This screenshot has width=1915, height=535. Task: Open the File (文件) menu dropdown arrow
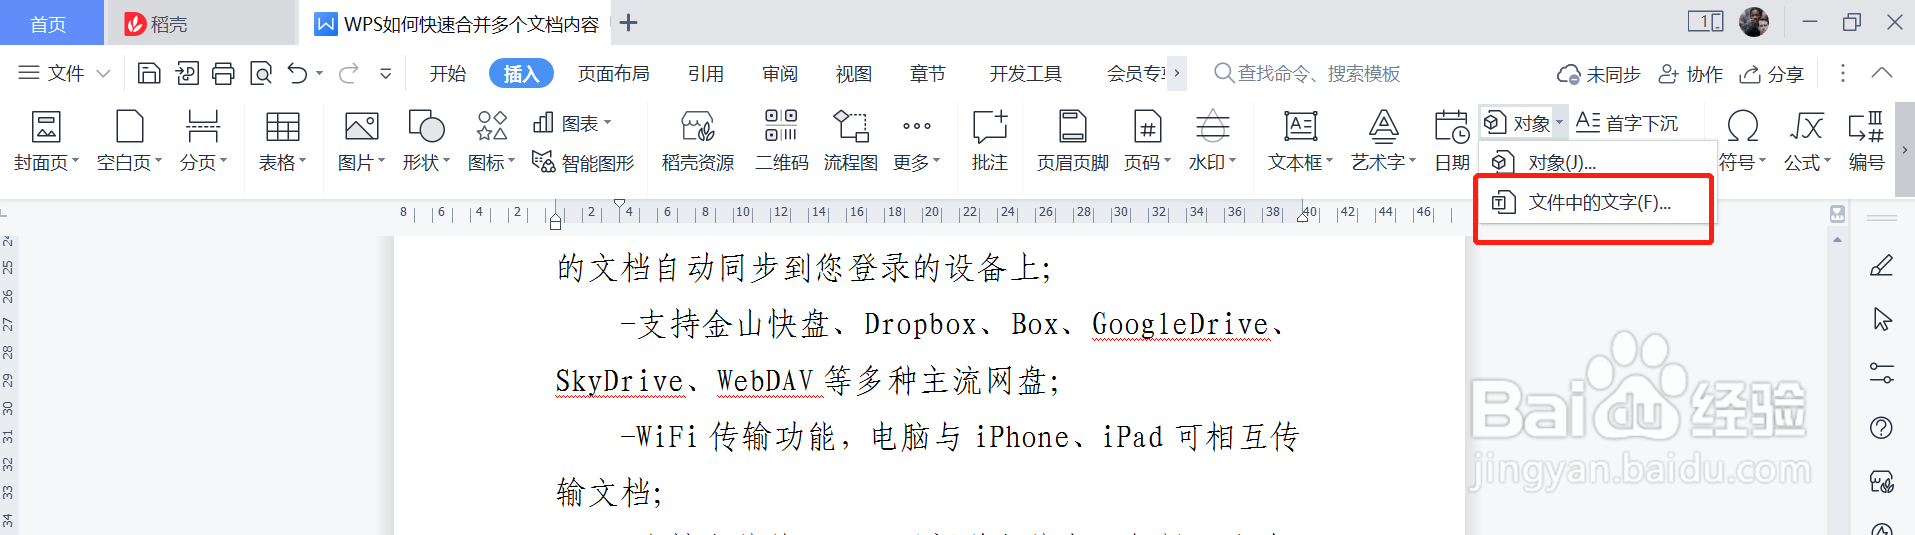[103, 73]
